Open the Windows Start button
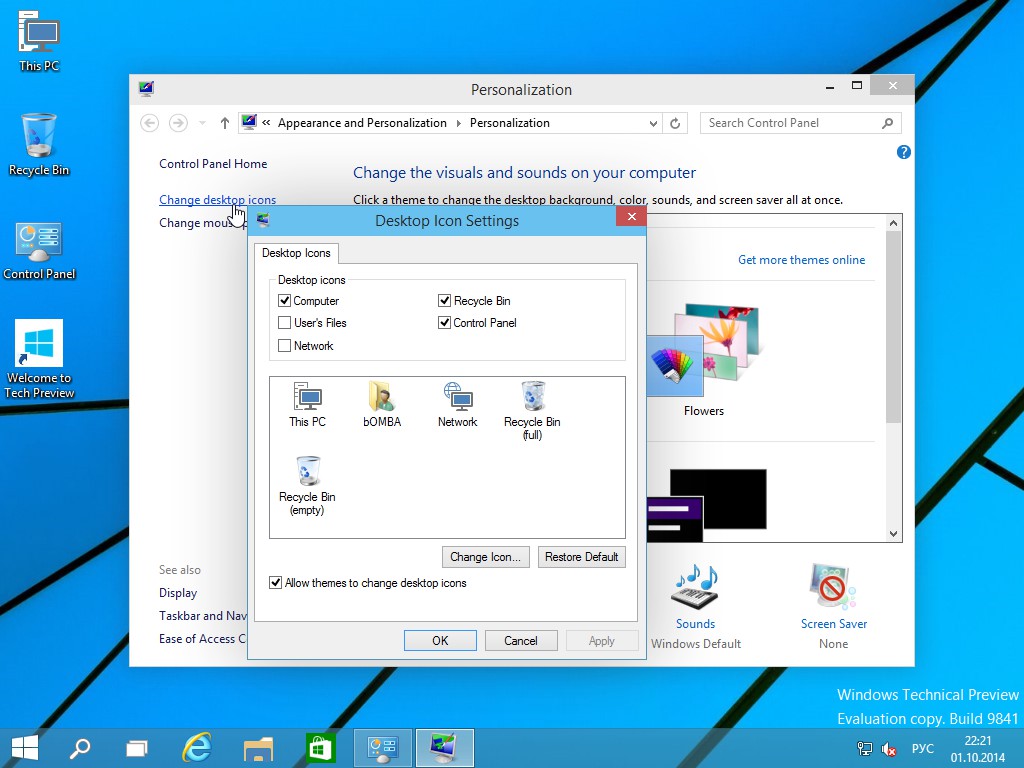1024x768 pixels. click(x=25, y=748)
